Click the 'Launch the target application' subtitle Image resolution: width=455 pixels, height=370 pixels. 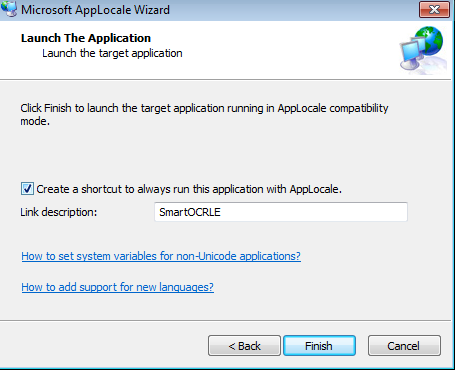coord(112,53)
